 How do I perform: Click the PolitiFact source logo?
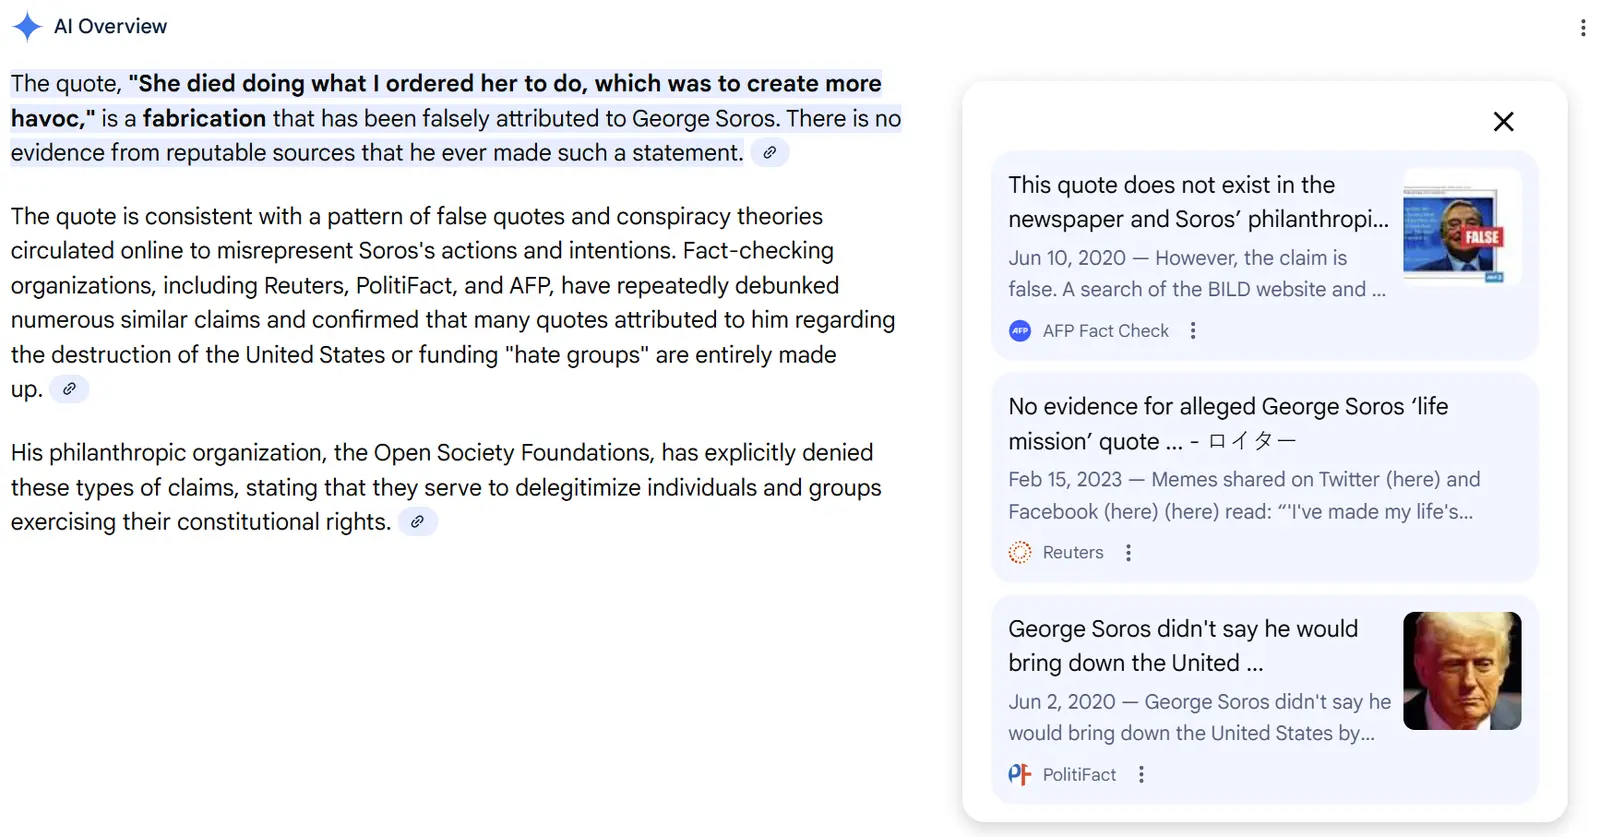[x=1020, y=775]
